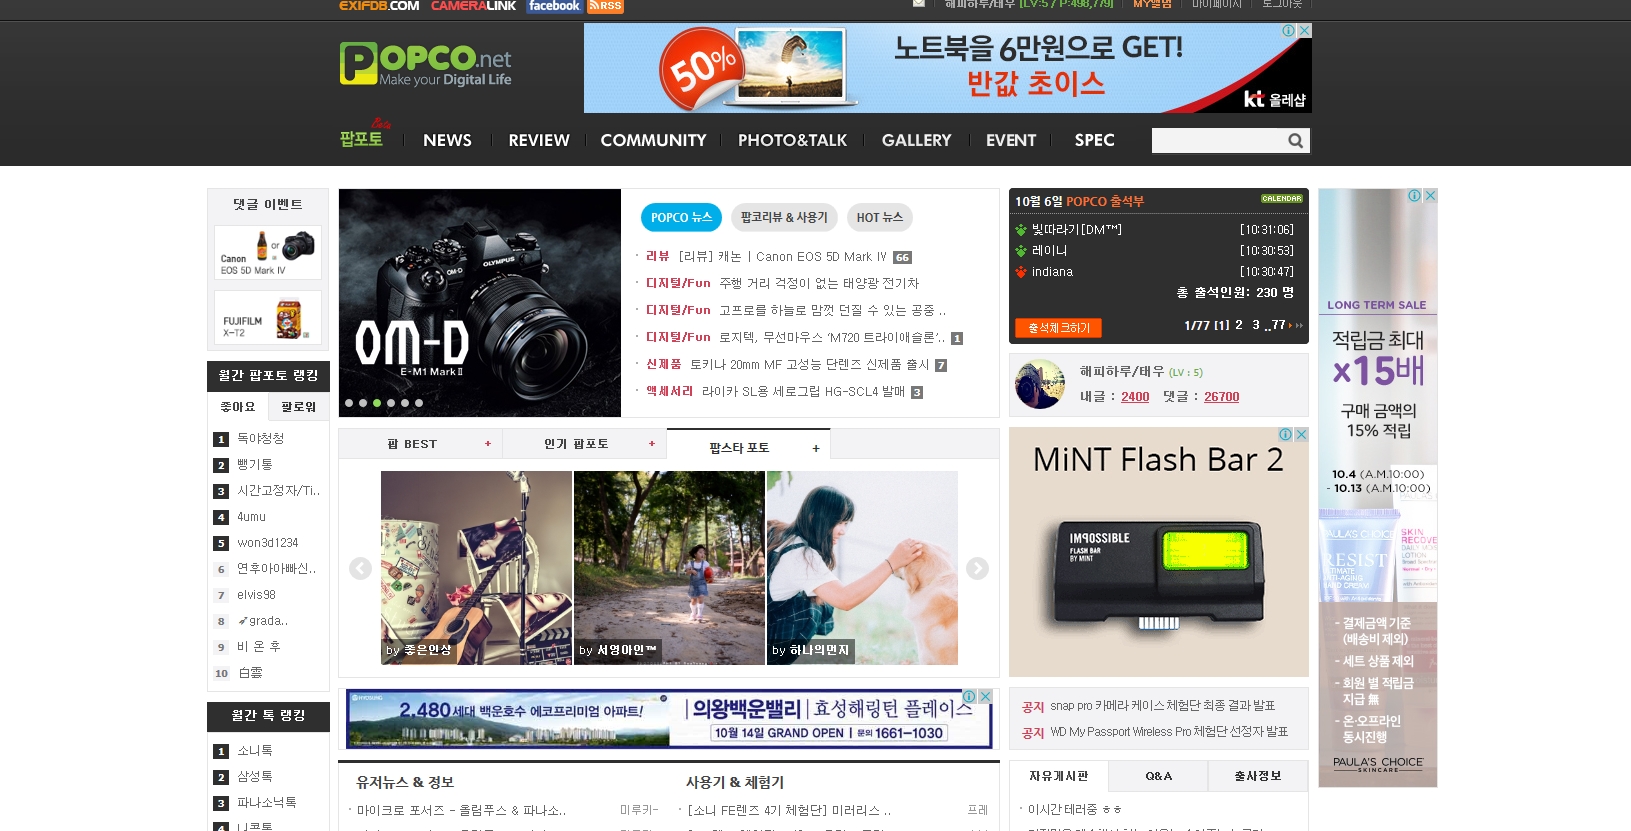Click the 출석체크하기 button
1631x831 pixels.
click(x=1059, y=328)
